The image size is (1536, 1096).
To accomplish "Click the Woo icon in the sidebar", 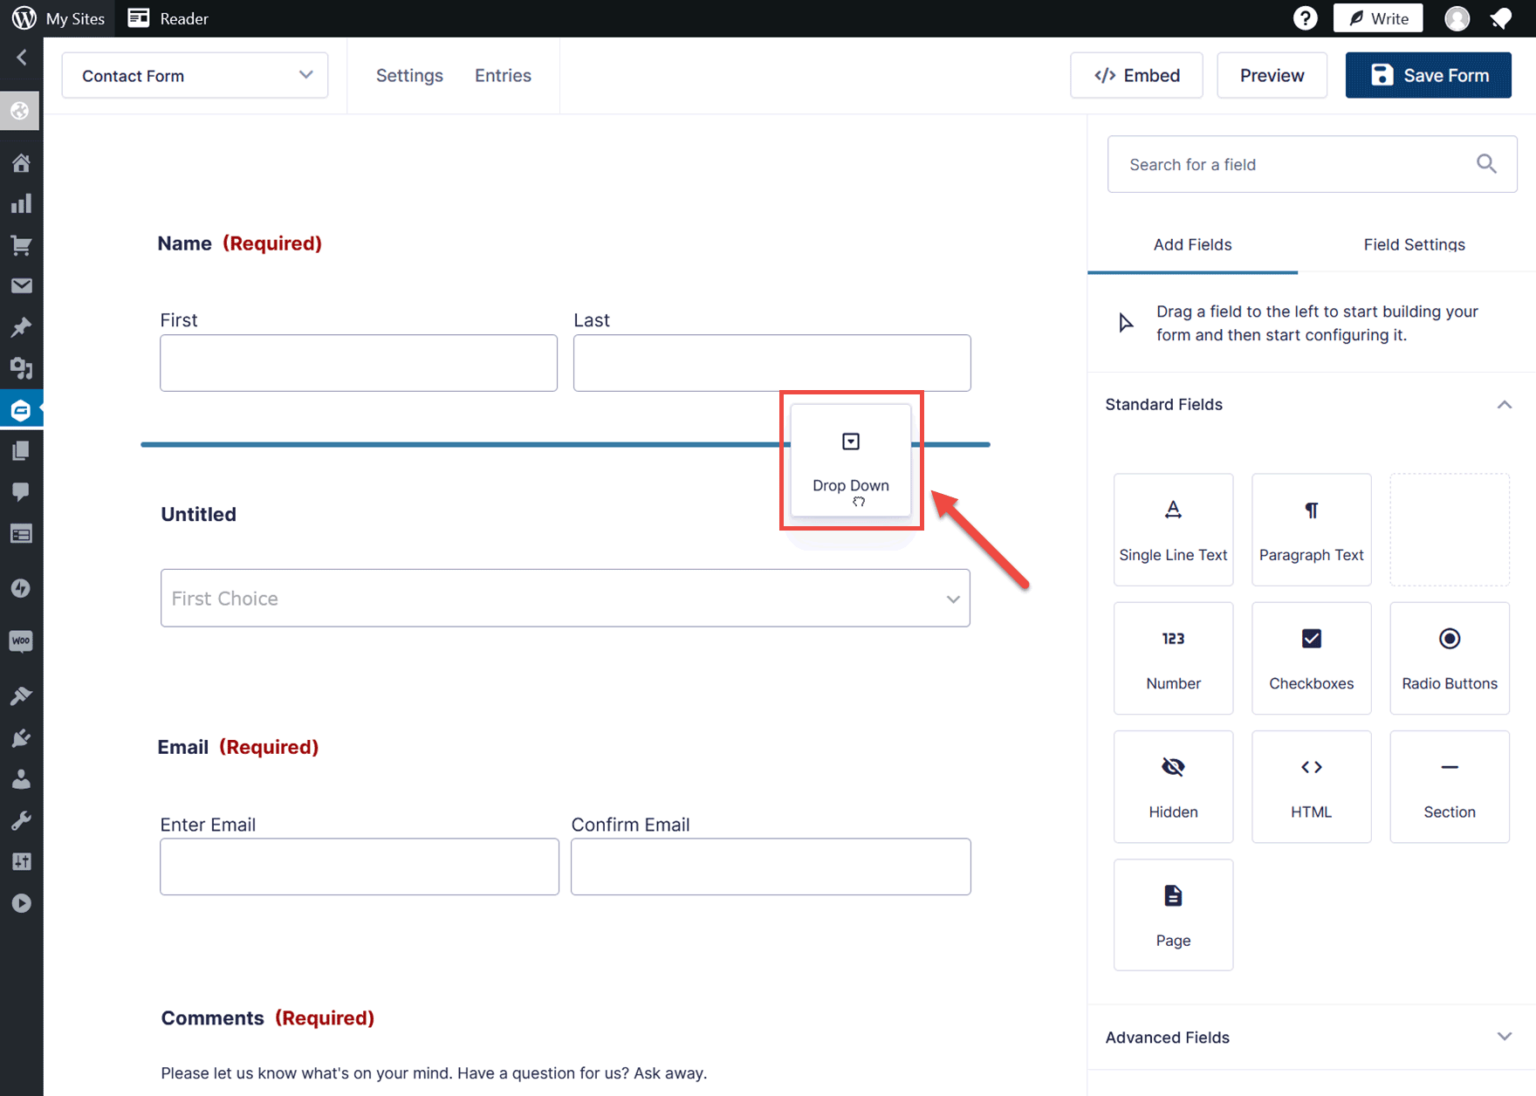I will click(21, 641).
